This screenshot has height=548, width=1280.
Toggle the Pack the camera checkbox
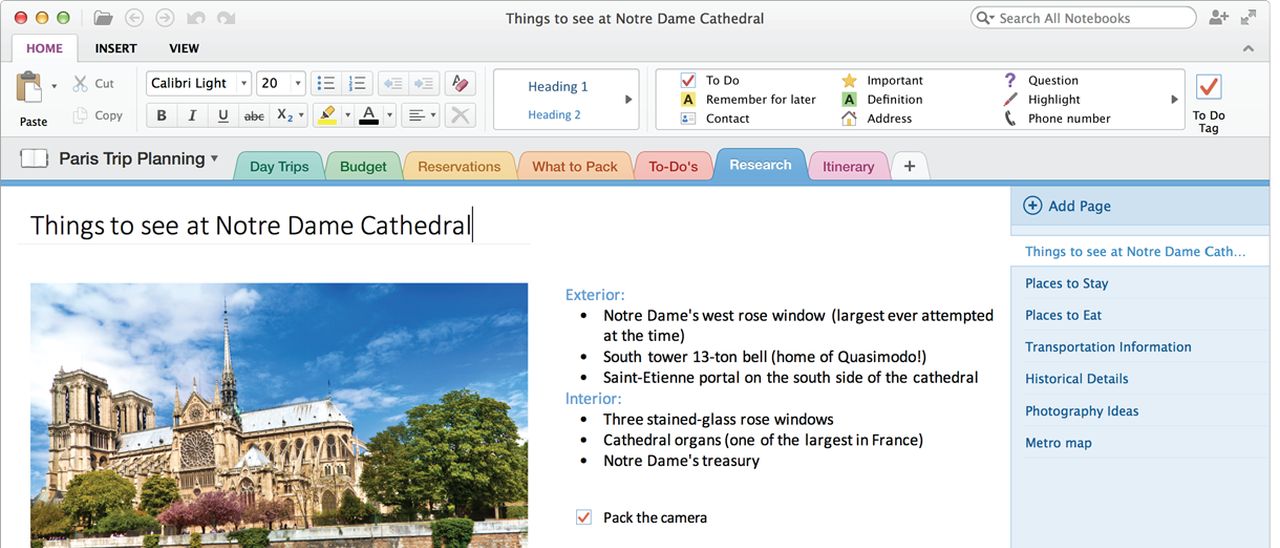pos(584,517)
